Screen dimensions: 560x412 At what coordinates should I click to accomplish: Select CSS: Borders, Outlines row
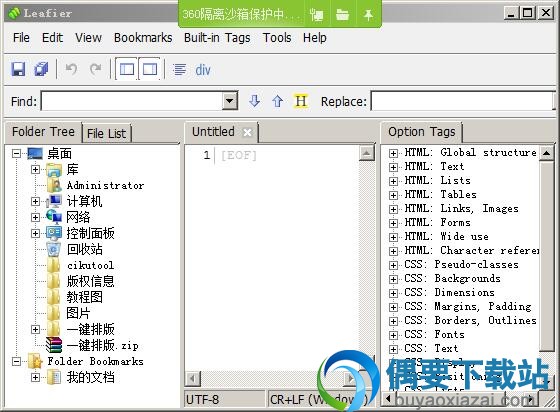click(470, 320)
